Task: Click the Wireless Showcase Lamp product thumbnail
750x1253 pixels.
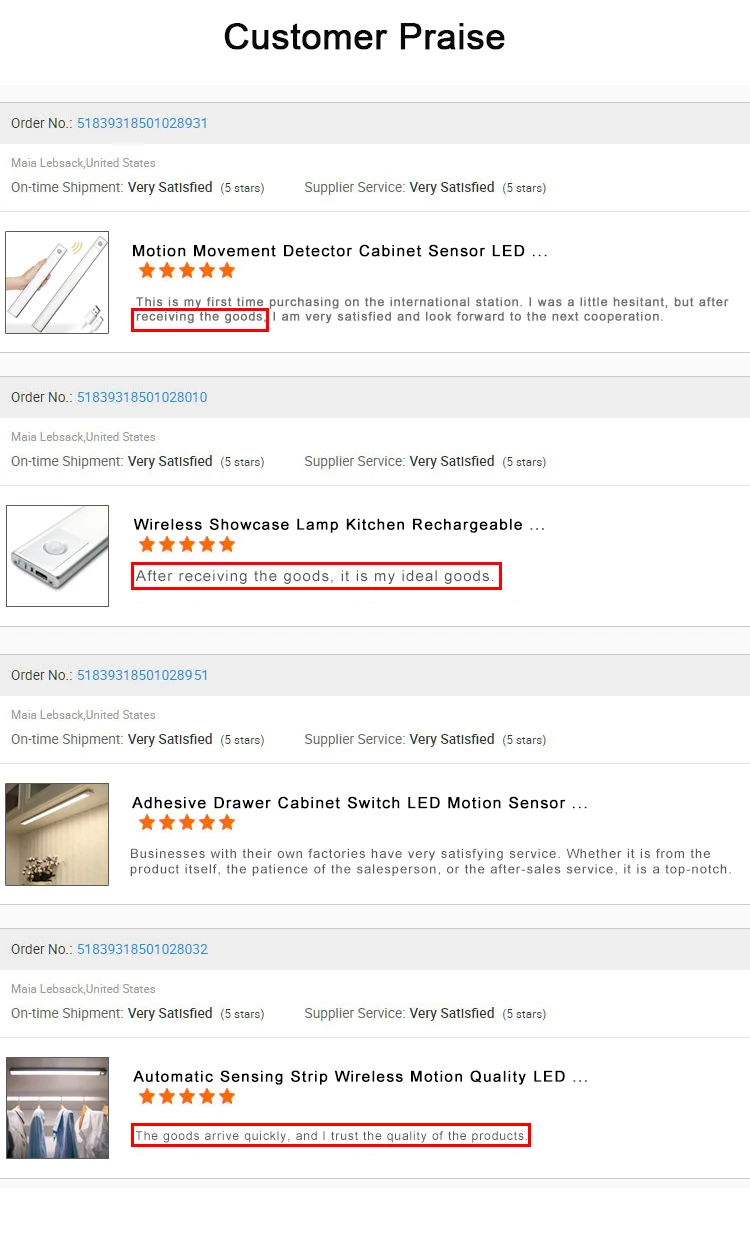Action: point(57,556)
